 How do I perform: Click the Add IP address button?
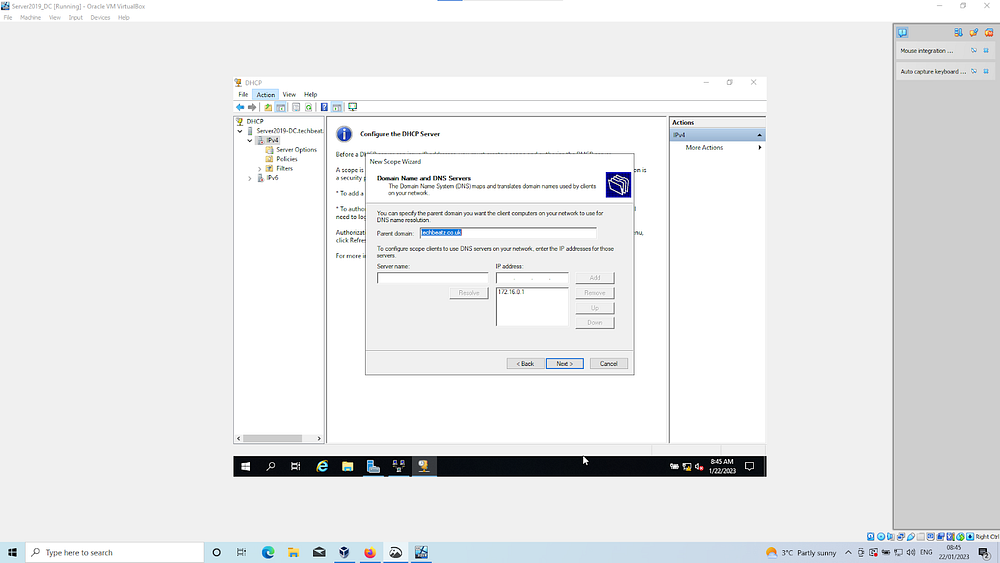[594, 278]
